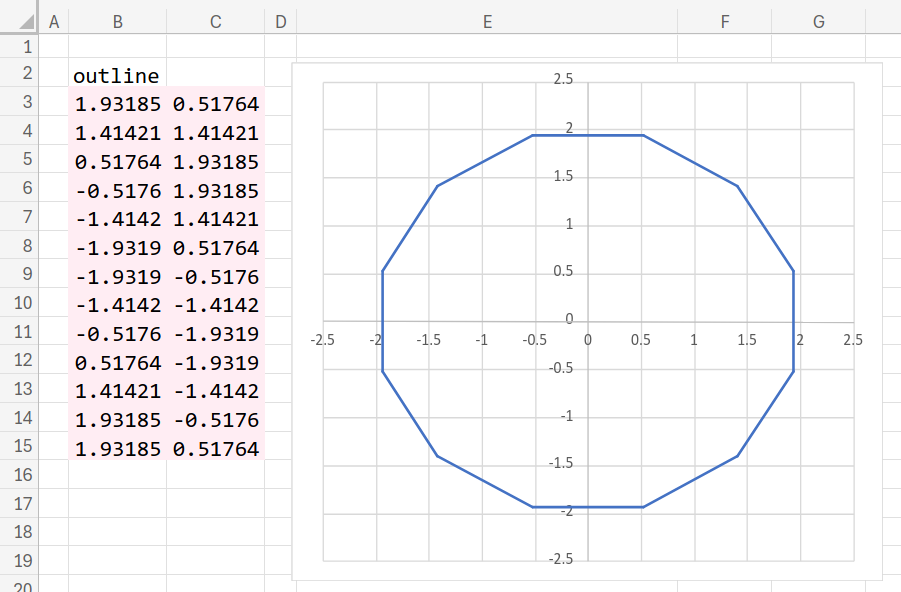Image resolution: width=901 pixels, height=592 pixels.
Task: Select column B header
Action: [118, 22]
